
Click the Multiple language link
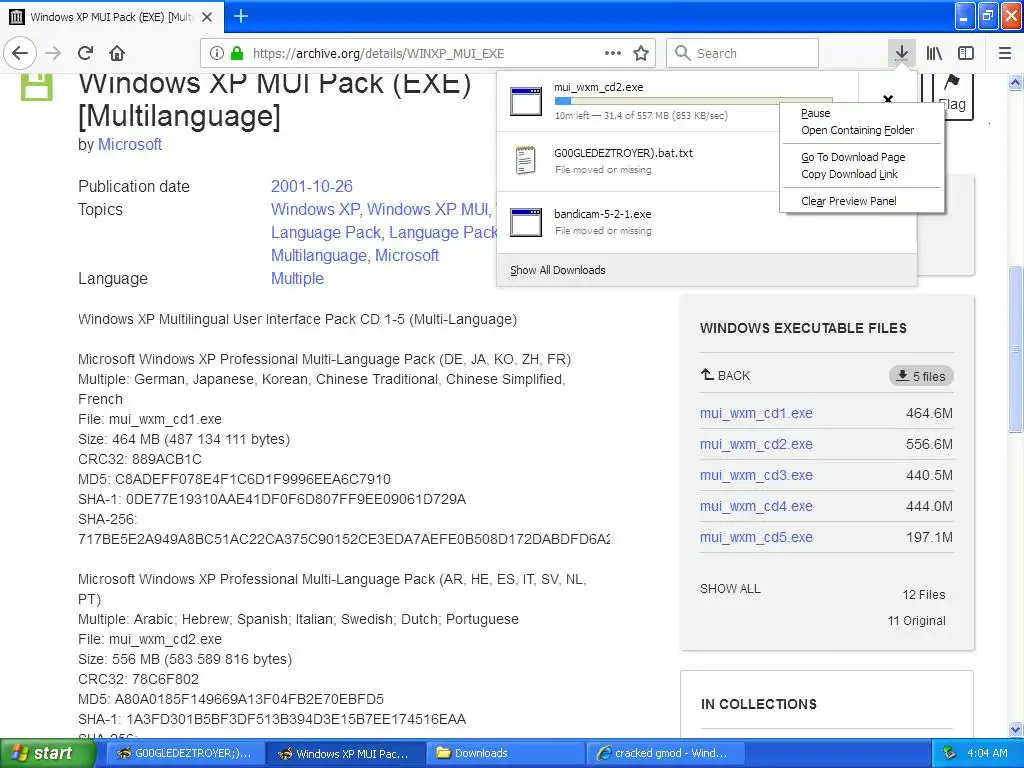(297, 278)
